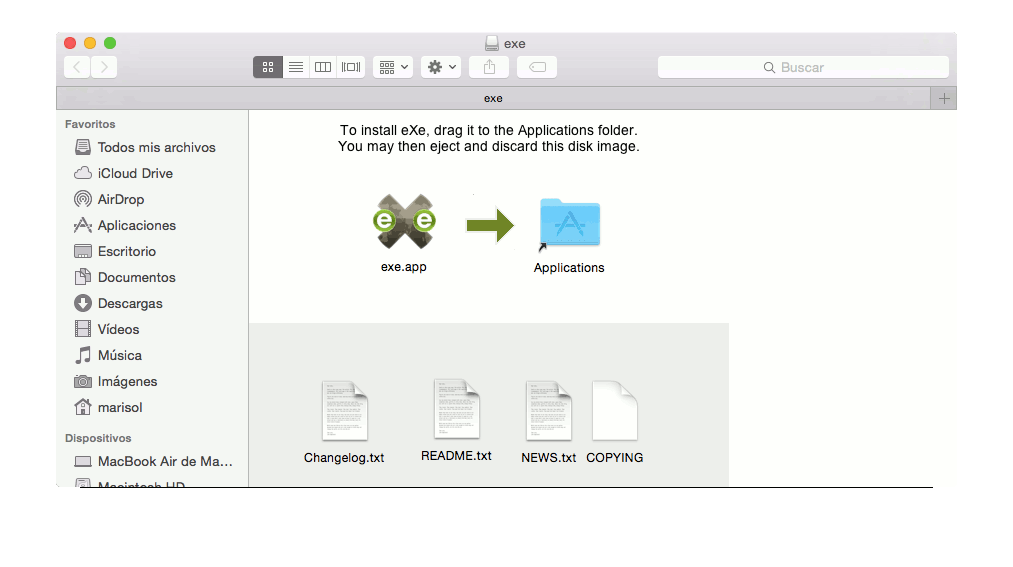Click the Favoritos section header
The image size is (1013, 567).
pos(90,124)
